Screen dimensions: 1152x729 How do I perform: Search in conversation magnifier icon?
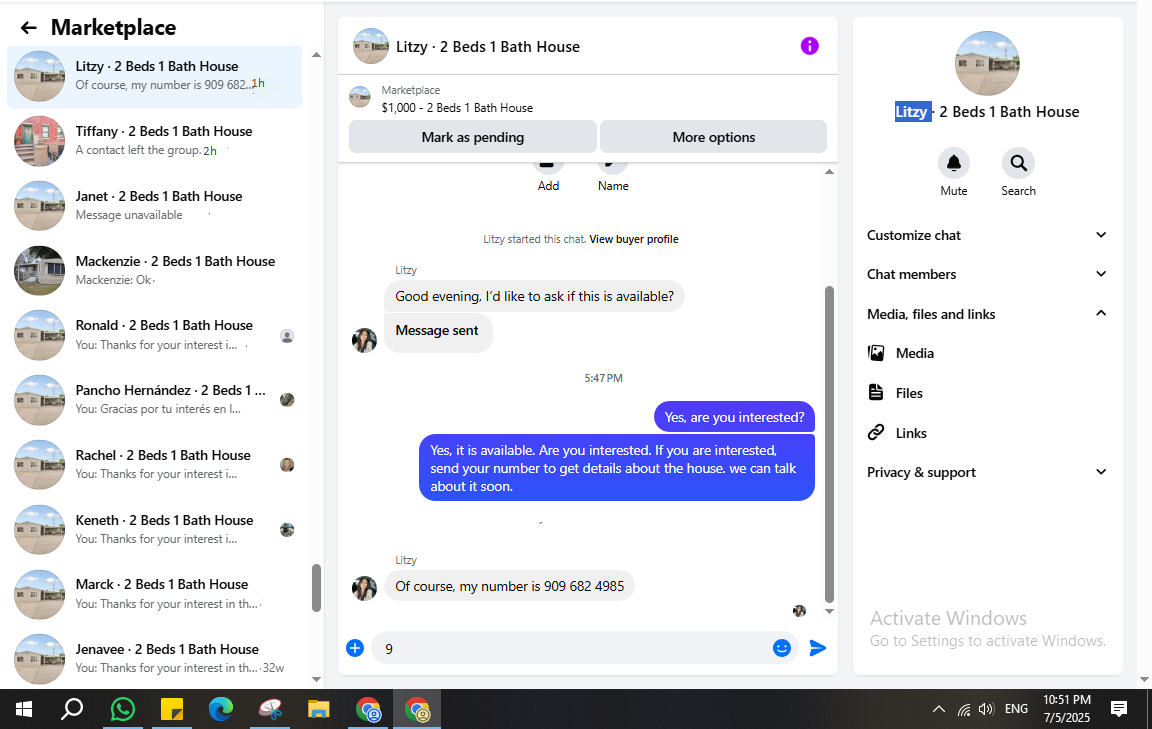coord(1018,163)
